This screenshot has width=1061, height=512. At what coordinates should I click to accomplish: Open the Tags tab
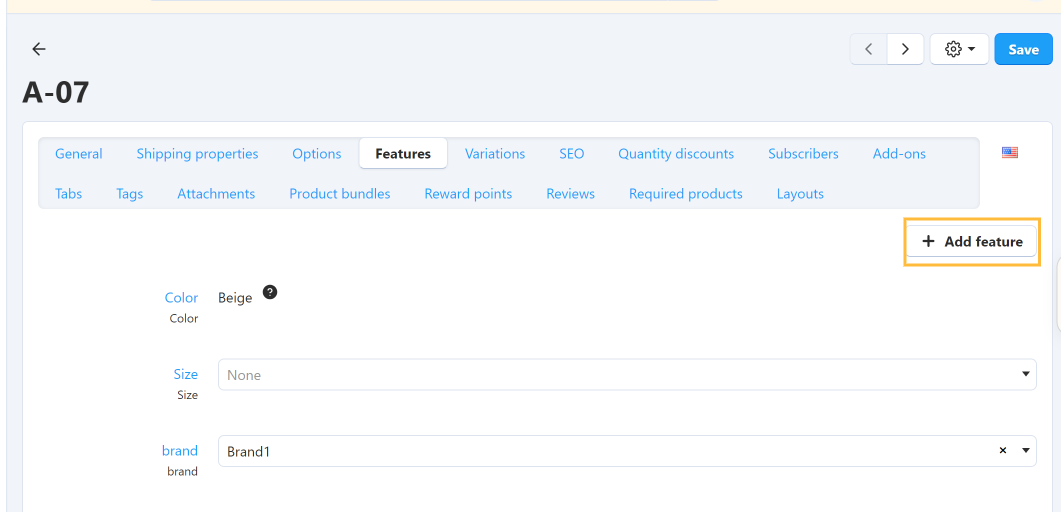129,193
